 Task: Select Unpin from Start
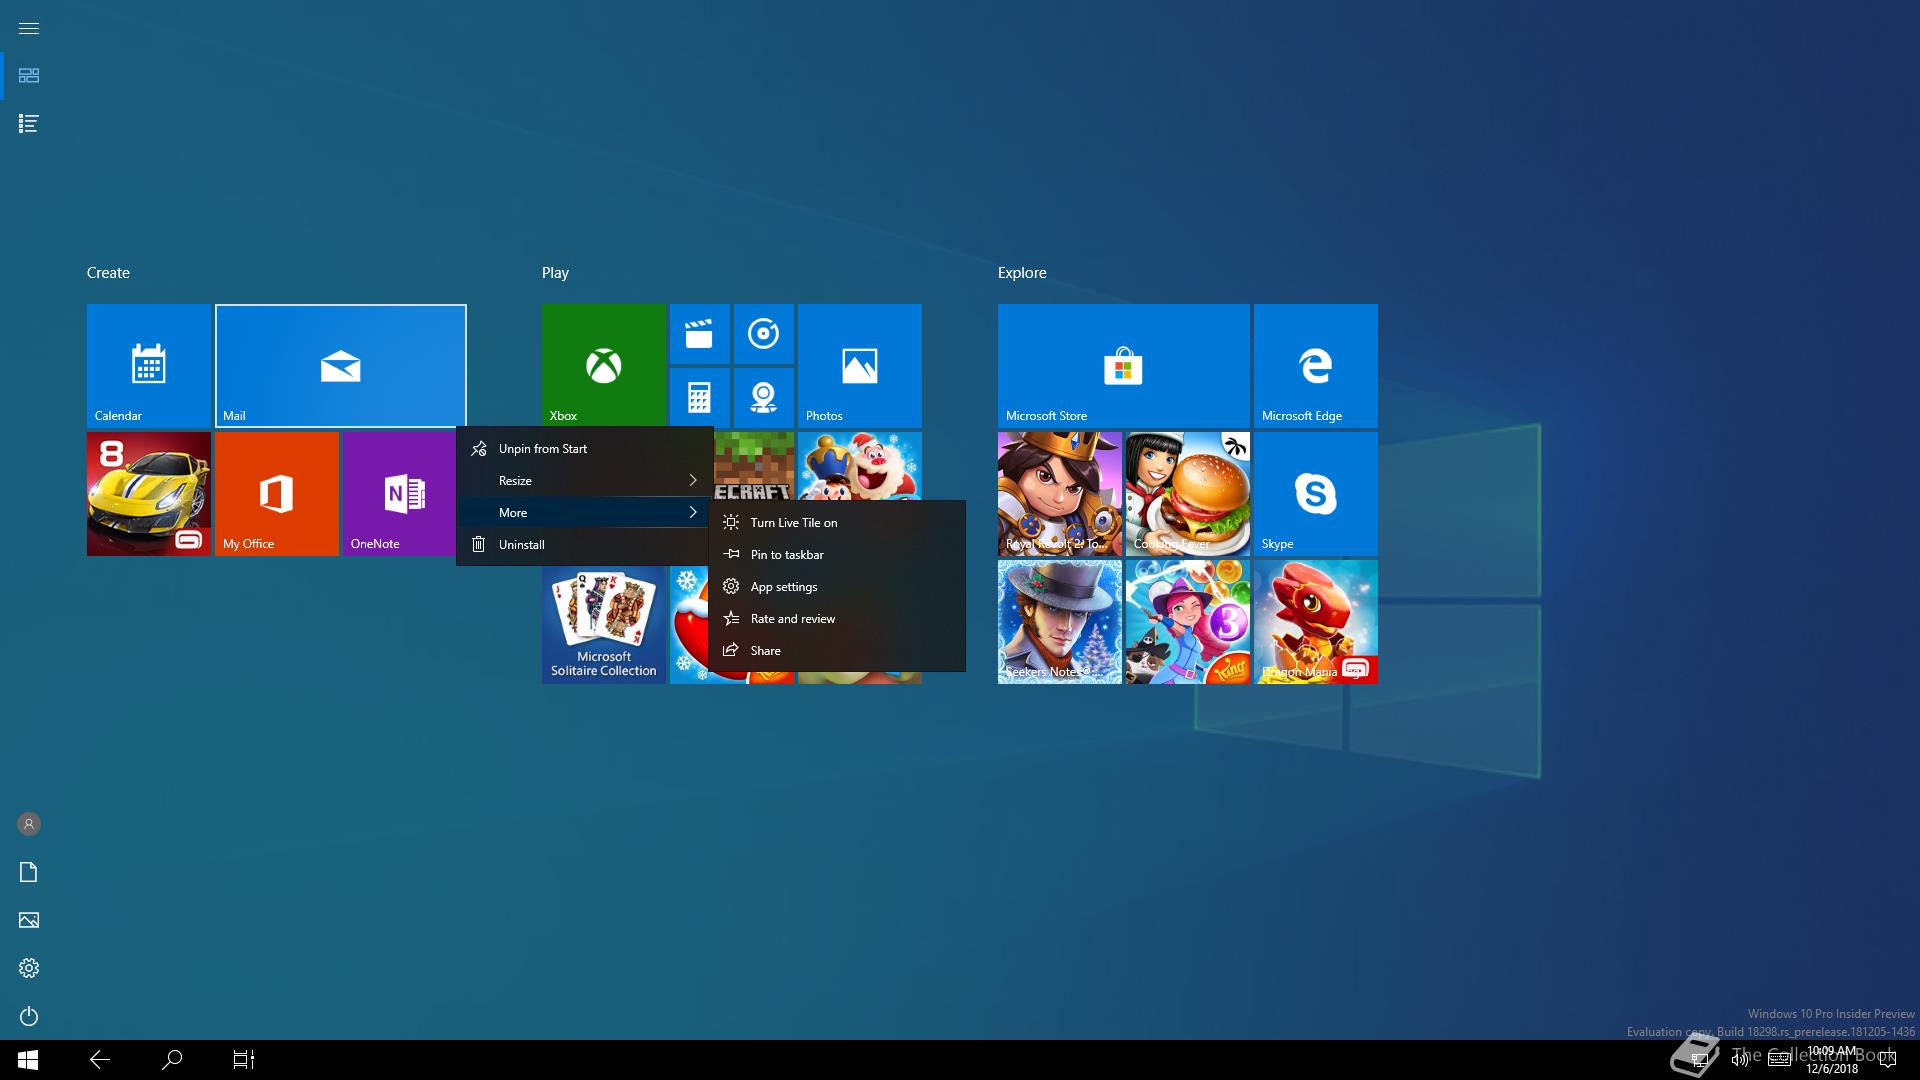click(585, 449)
